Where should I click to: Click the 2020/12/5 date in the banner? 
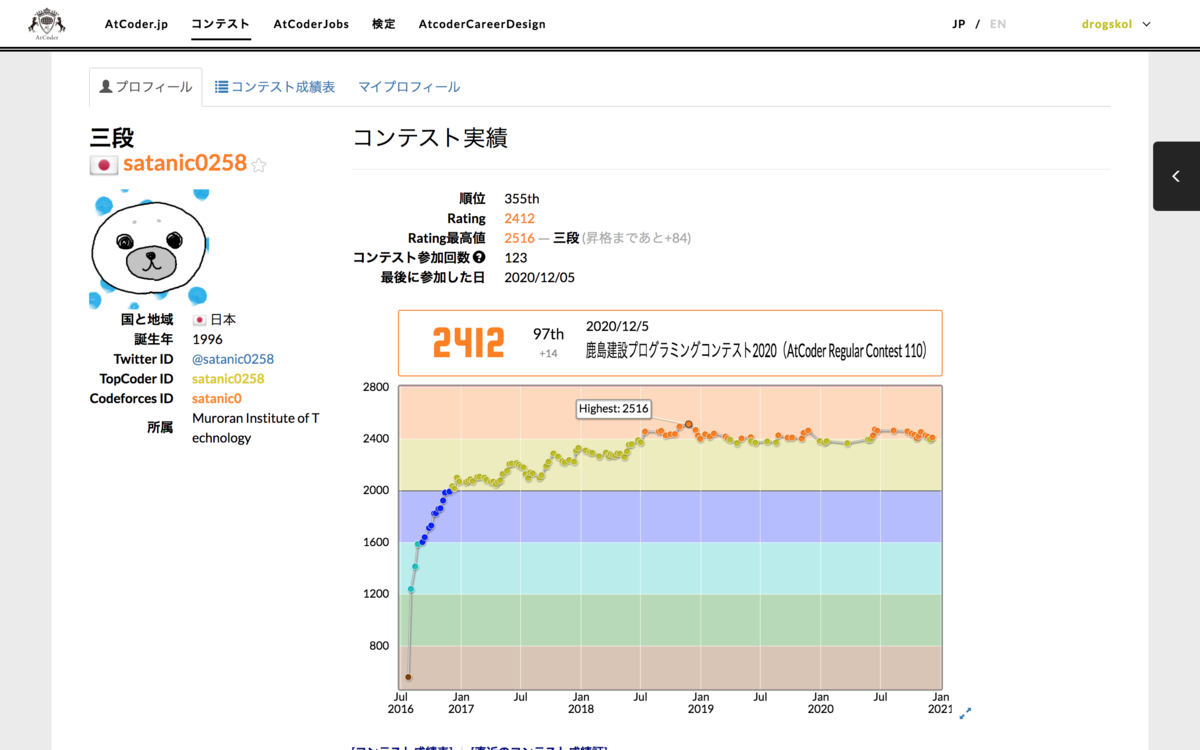pos(619,326)
